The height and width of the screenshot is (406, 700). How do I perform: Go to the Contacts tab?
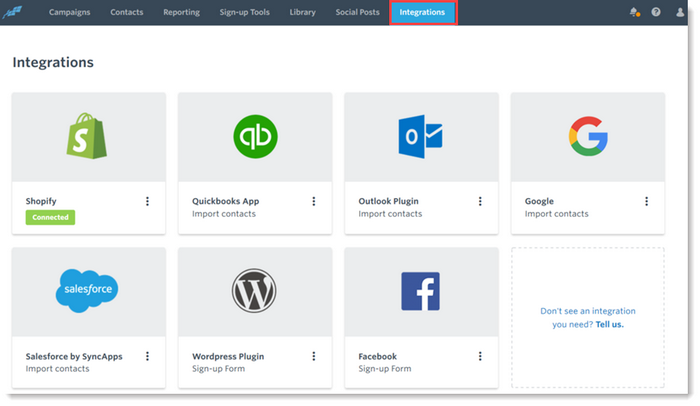tap(127, 12)
